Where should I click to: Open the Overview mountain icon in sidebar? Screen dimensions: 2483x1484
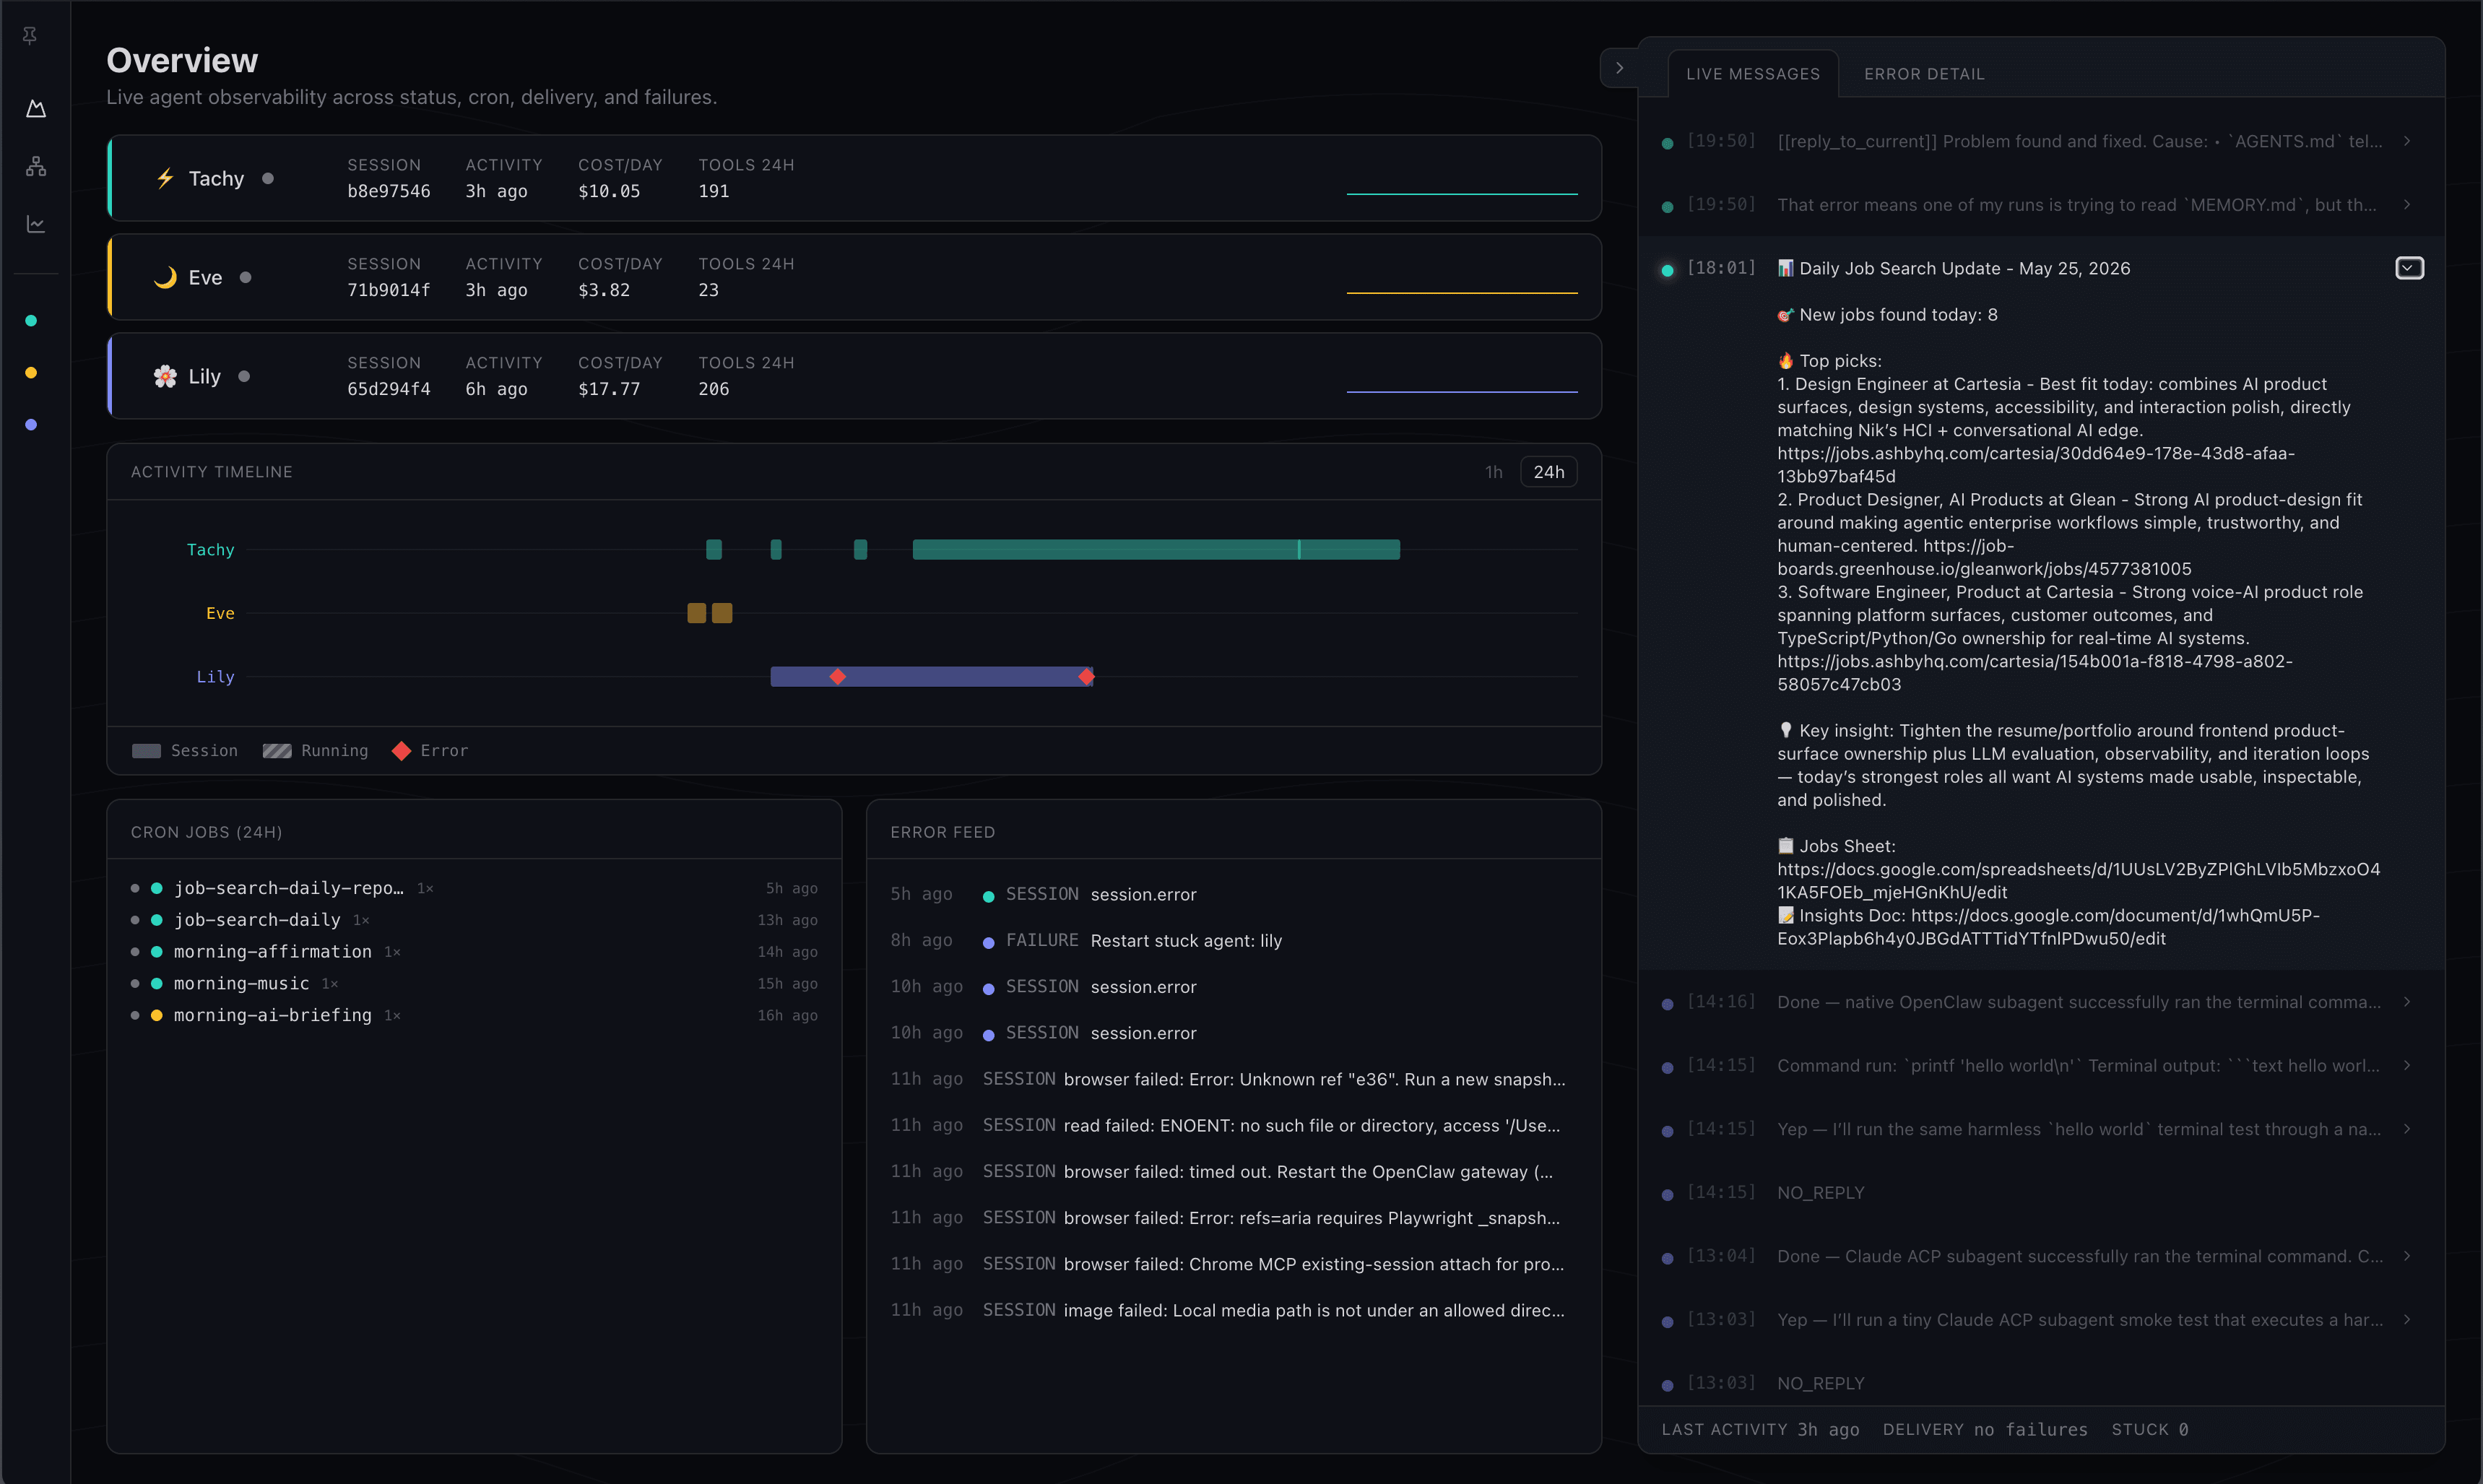[36, 108]
